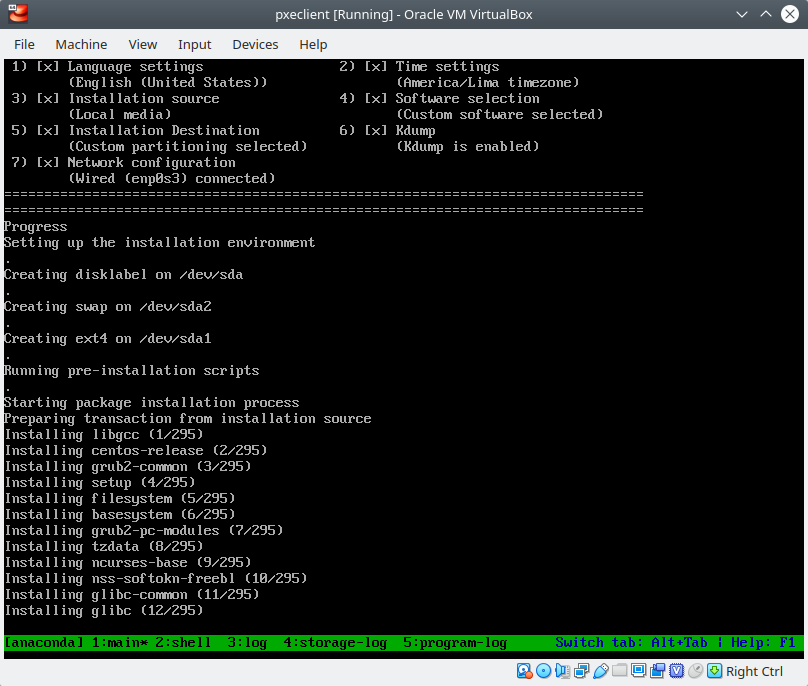This screenshot has width=808, height=686.
Task: Open the Help menu
Action: 313,44
